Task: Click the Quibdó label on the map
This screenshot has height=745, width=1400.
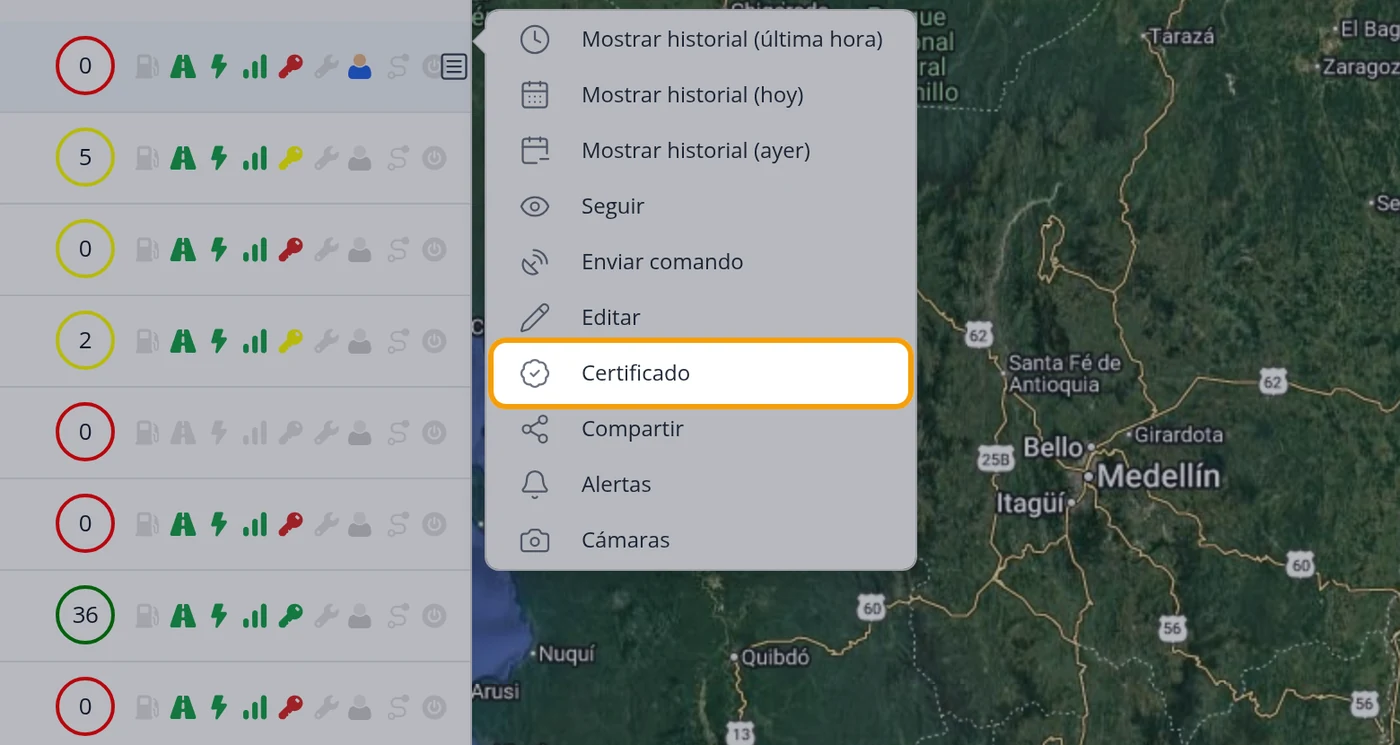Action: tap(775, 658)
